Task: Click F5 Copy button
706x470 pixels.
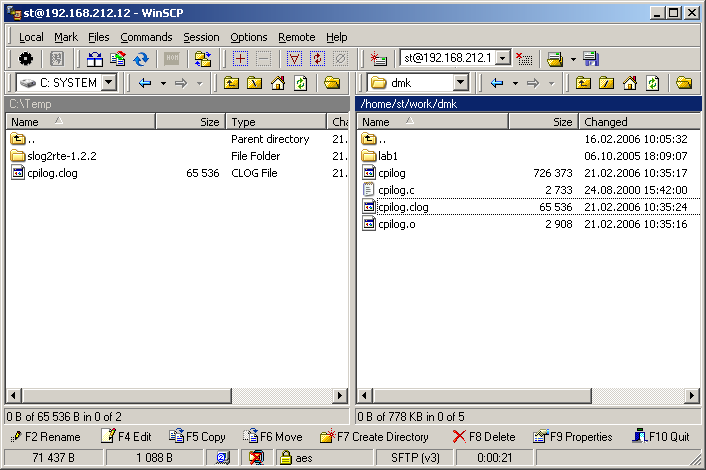Action: pyautogui.click(x=197, y=437)
